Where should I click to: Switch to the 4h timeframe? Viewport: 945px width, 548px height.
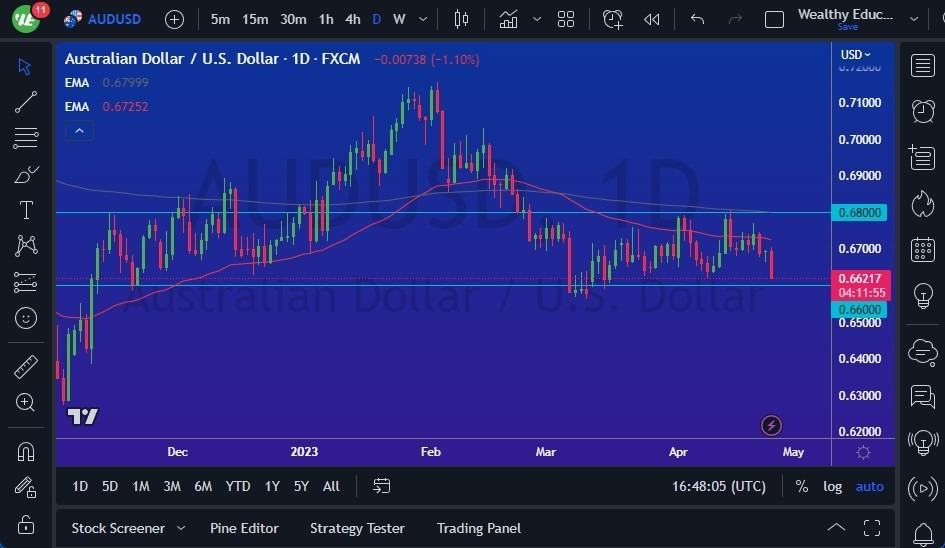tap(353, 19)
